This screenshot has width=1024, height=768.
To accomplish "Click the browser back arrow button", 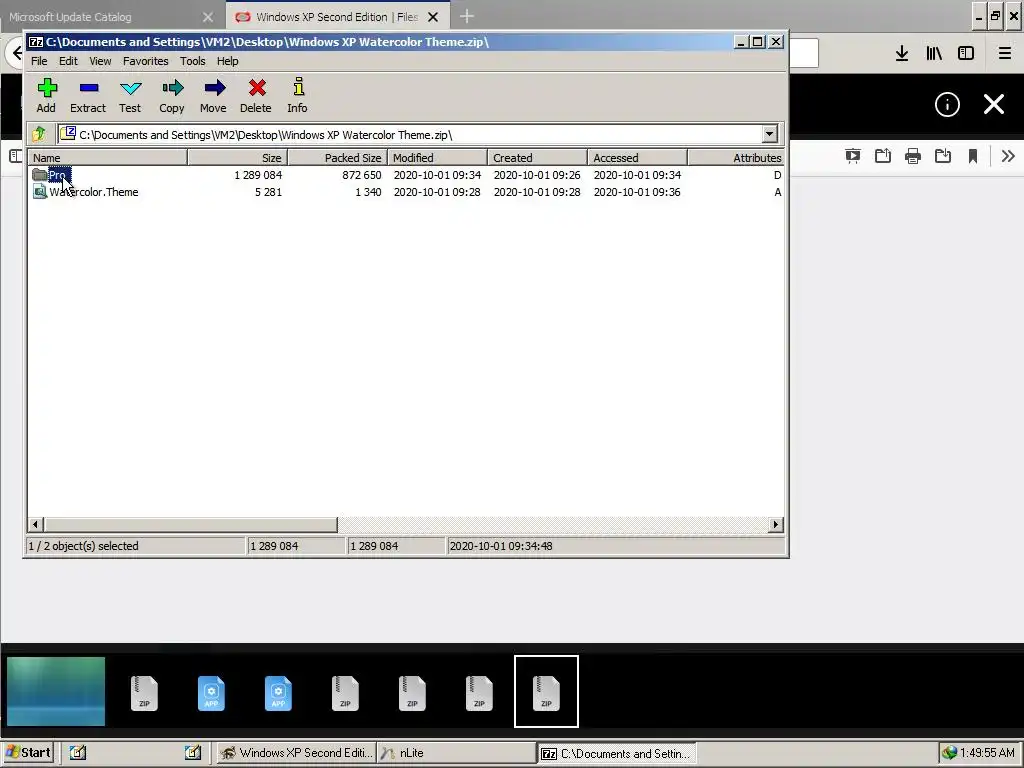I will click(x=17, y=52).
